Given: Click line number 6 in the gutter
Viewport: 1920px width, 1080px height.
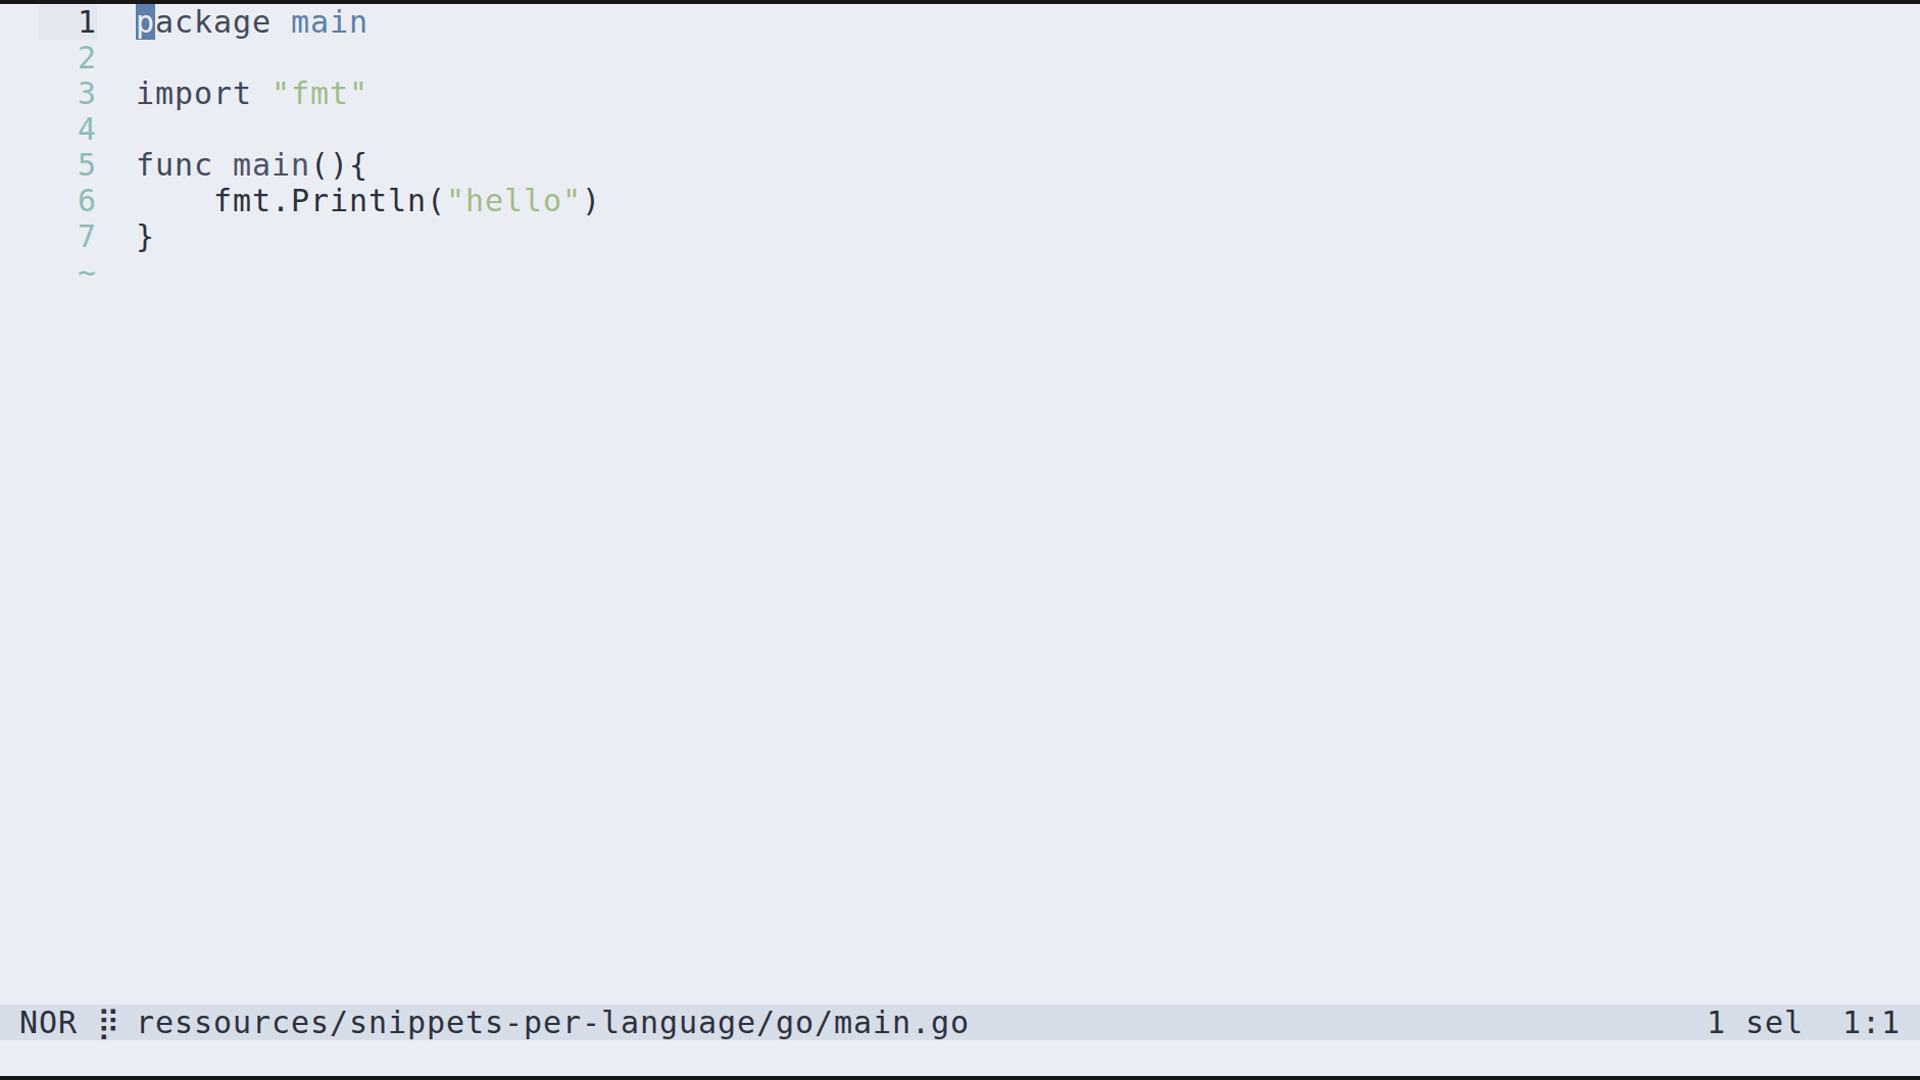Looking at the screenshot, I should (87, 201).
